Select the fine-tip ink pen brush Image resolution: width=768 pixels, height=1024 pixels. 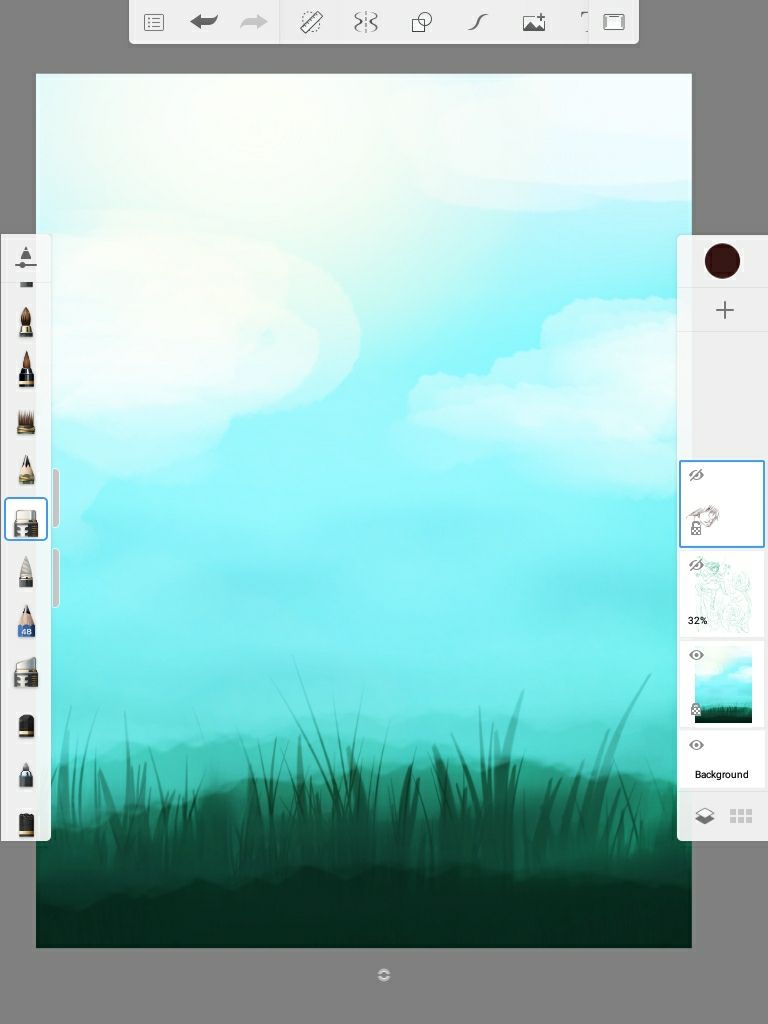point(26,775)
